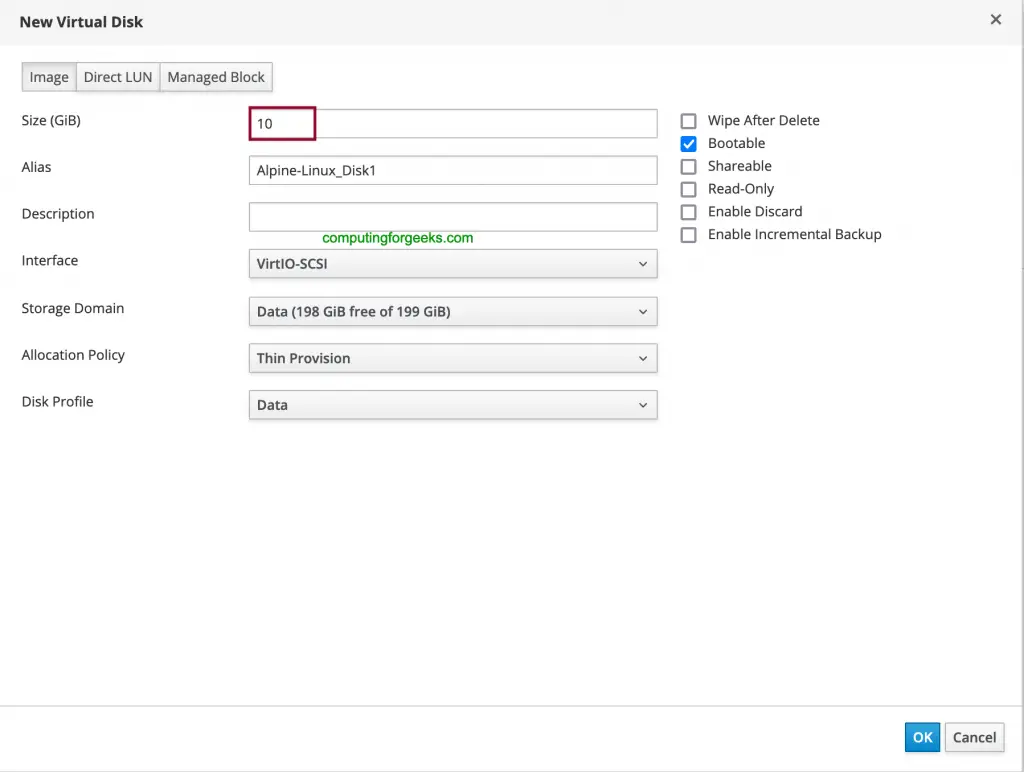Viewport: 1024px width, 772px height.
Task: Select the Managed Block tab
Action: click(x=216, y=77)
